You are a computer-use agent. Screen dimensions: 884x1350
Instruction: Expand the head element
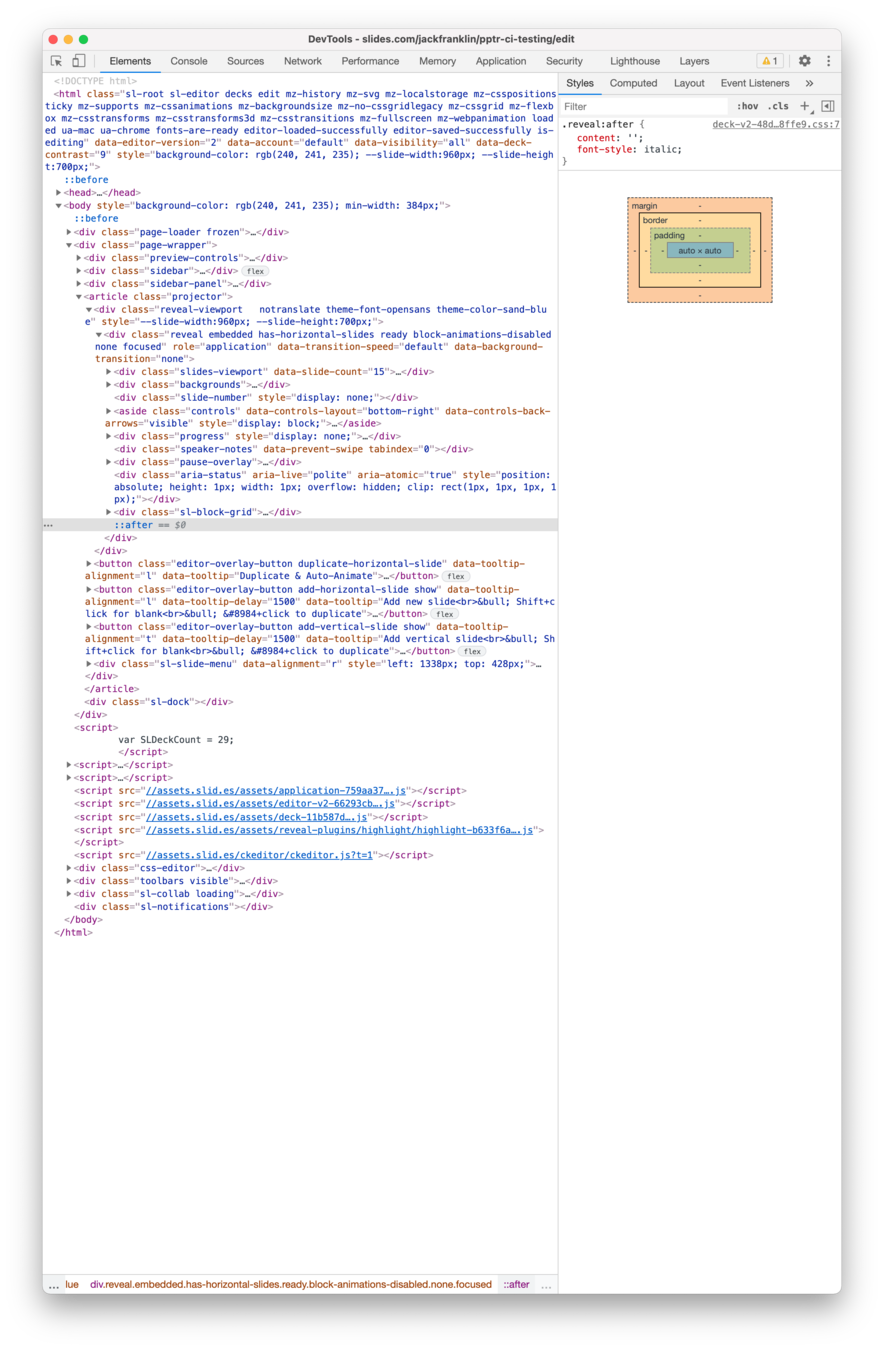click(59, 193)
